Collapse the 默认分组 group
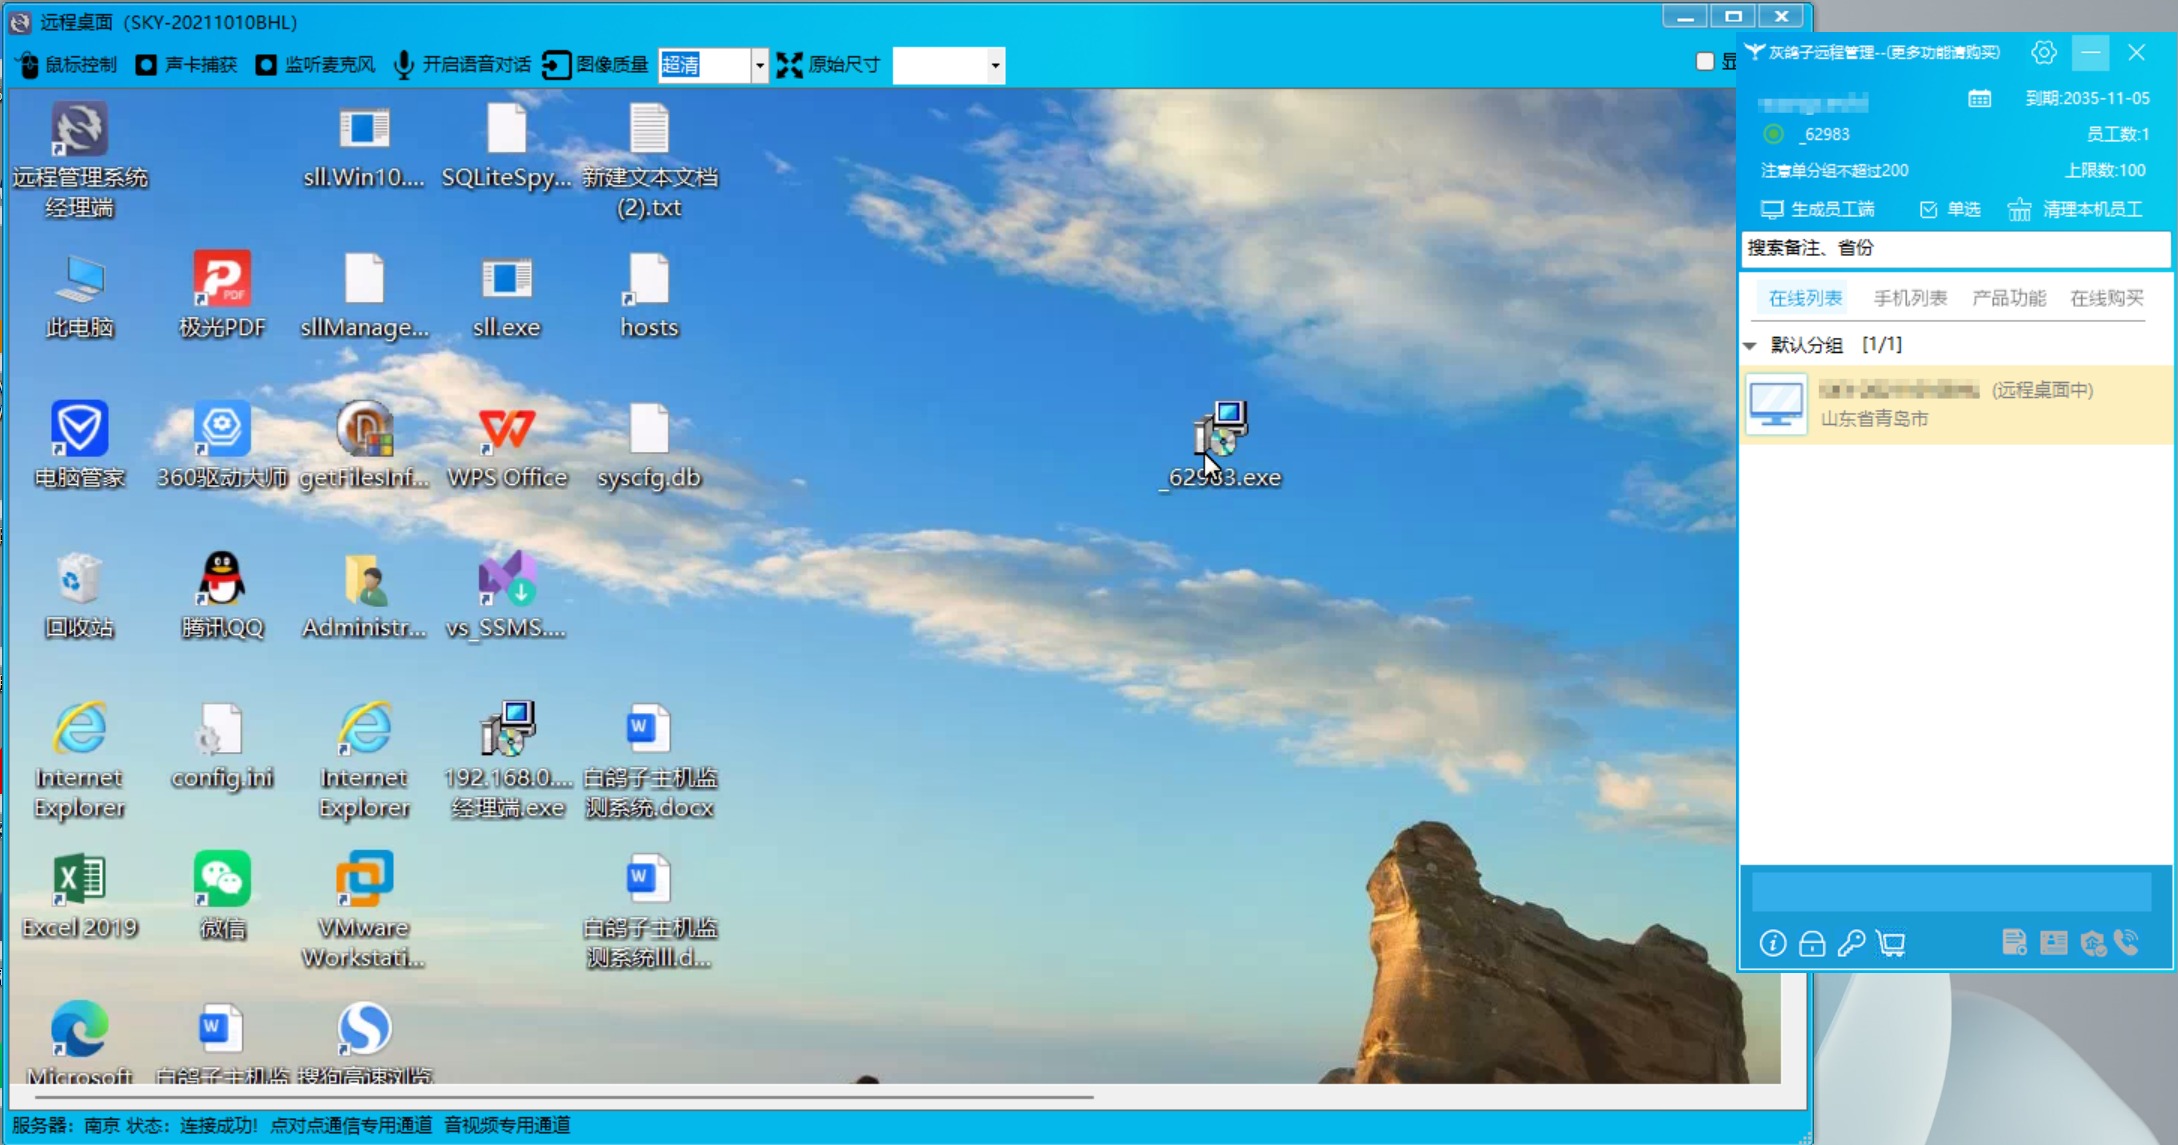 [1750, 345]
